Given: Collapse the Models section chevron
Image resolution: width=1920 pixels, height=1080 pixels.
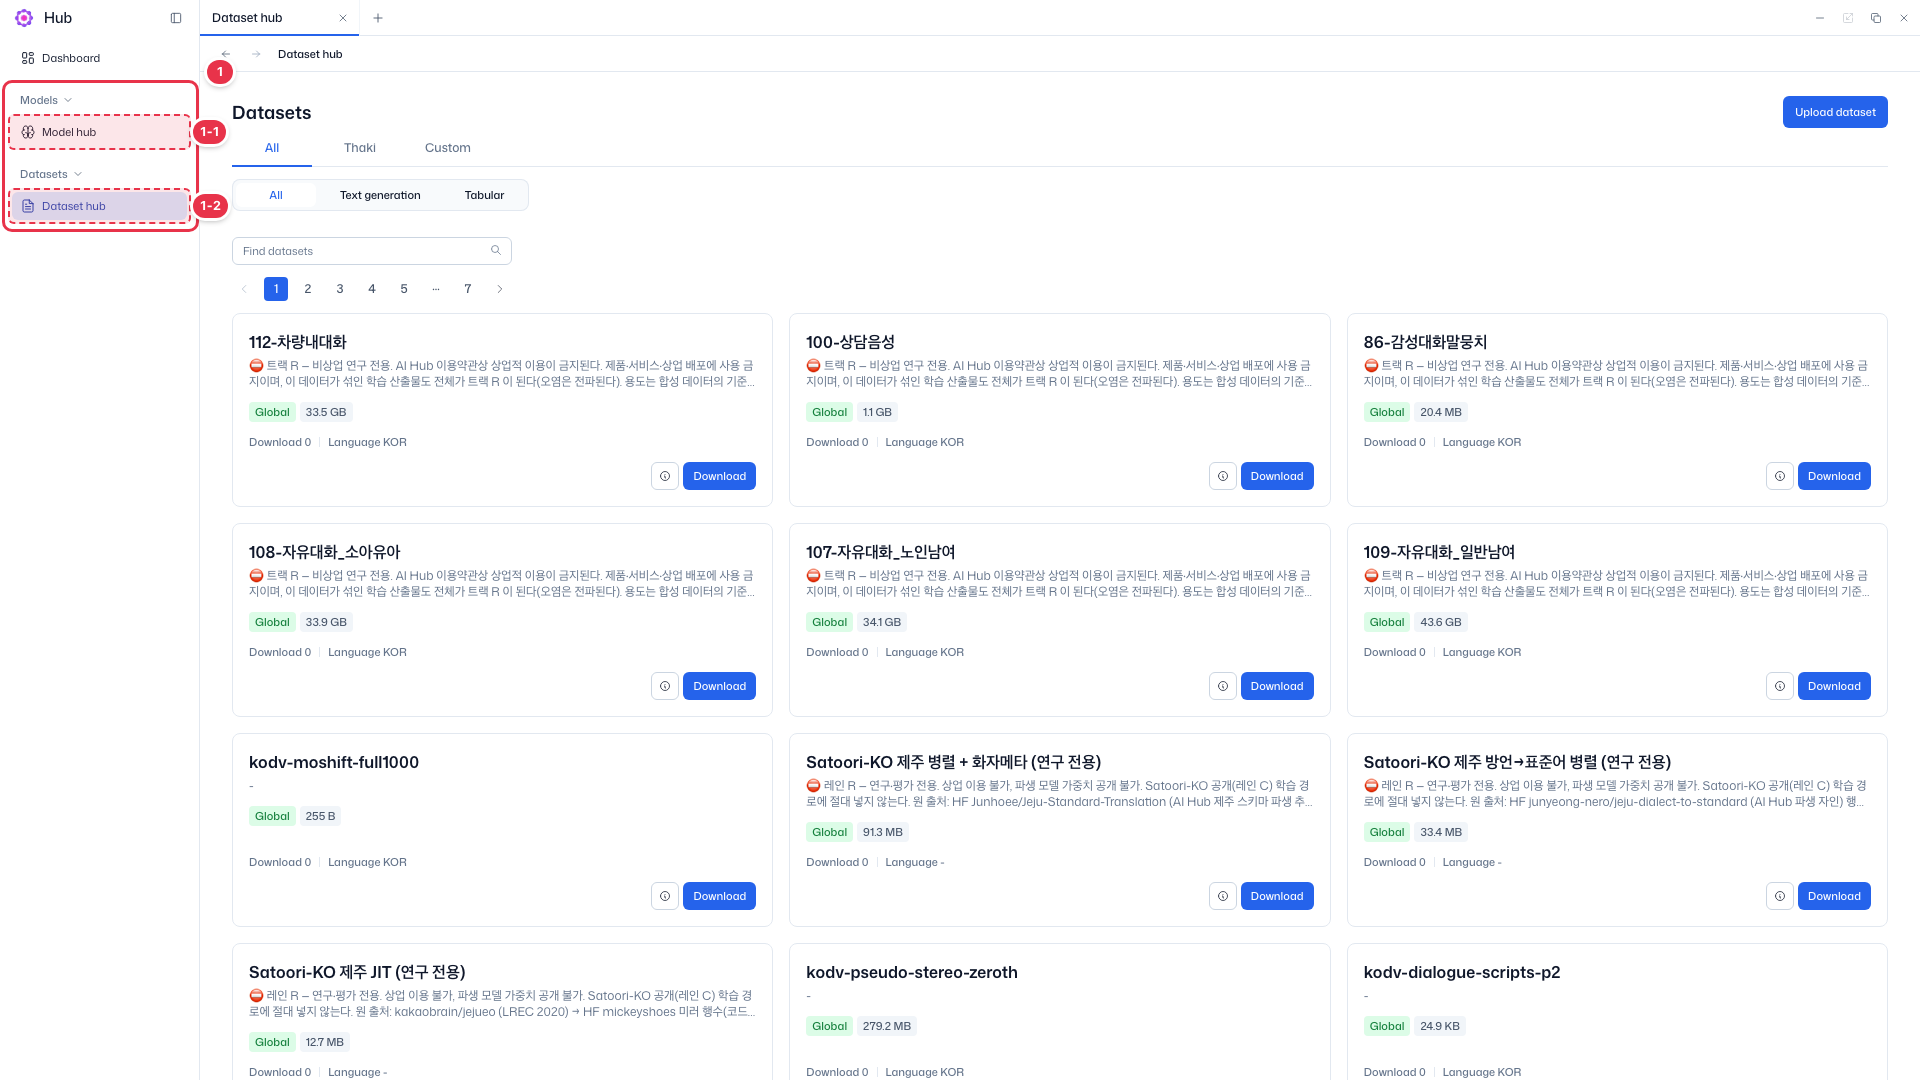Looking at the screenshot, I should click(x=68, y=100).
